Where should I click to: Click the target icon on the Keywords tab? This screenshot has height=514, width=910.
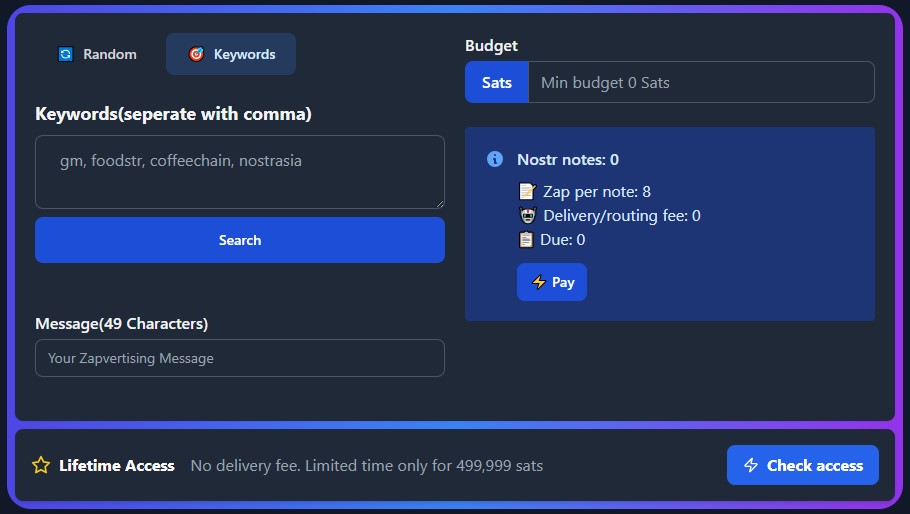click(x=197, y=54)
